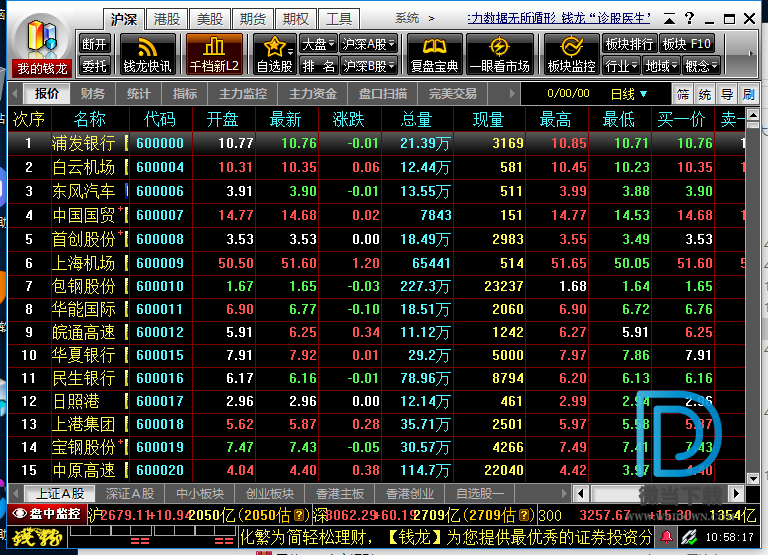Open 钱龙快讯 news feed icon
The image size is (768, 555).
tap(147, 54)
